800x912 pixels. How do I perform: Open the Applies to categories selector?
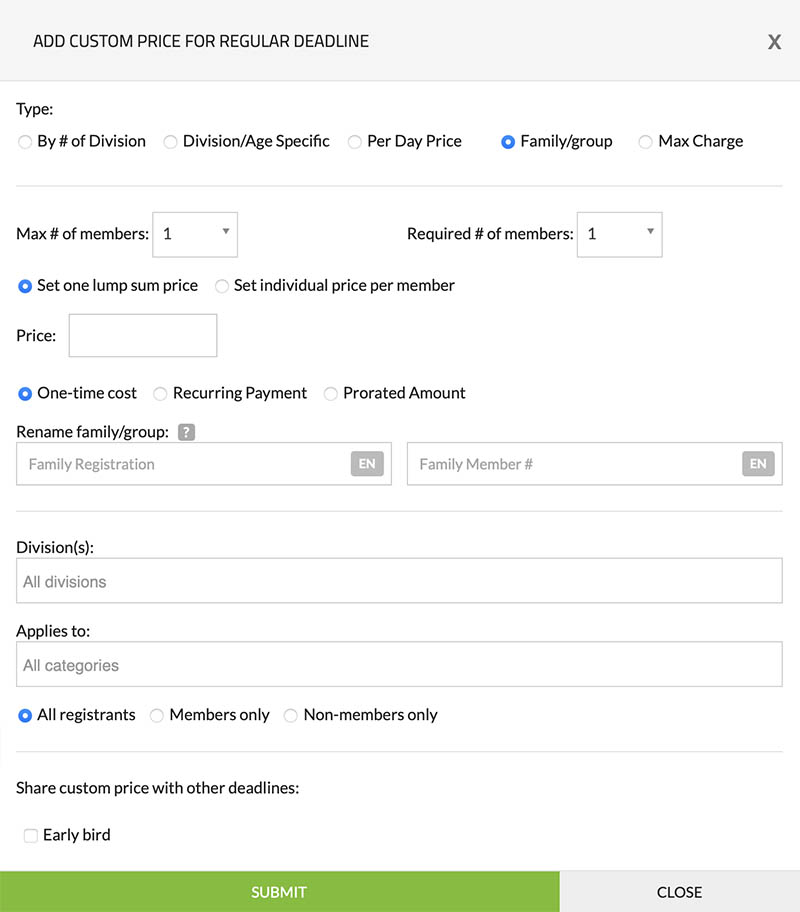(x=399, y=665)
